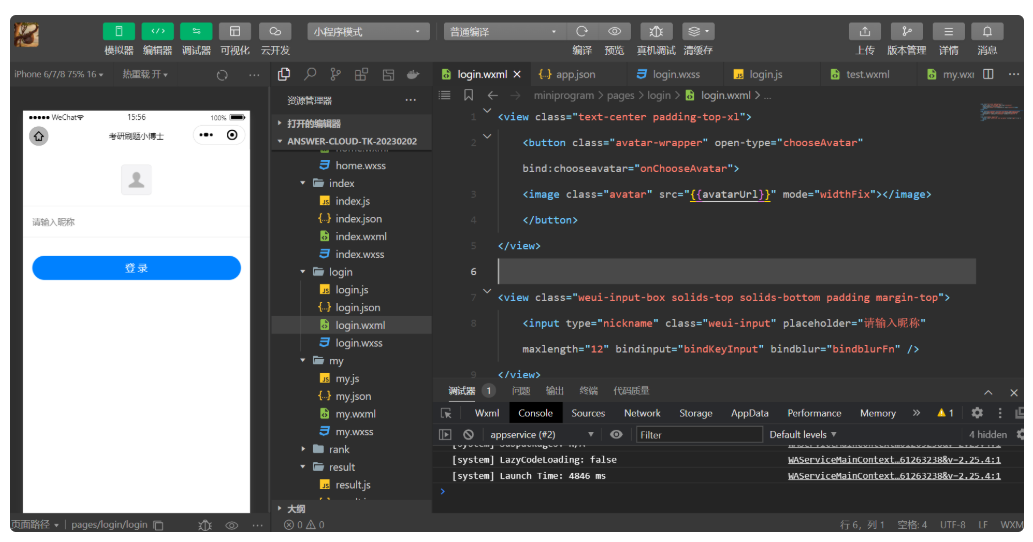Click the compile refresh icon
Viewport: 1033px width, 542px height.
point(582,31)
